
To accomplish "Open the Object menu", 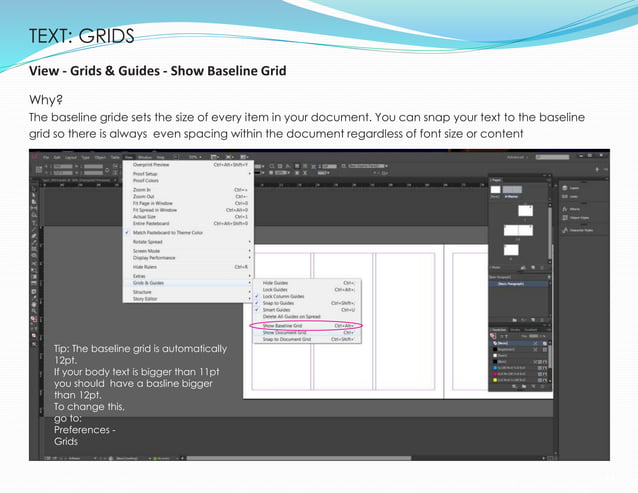I will (x=100, y=157).
